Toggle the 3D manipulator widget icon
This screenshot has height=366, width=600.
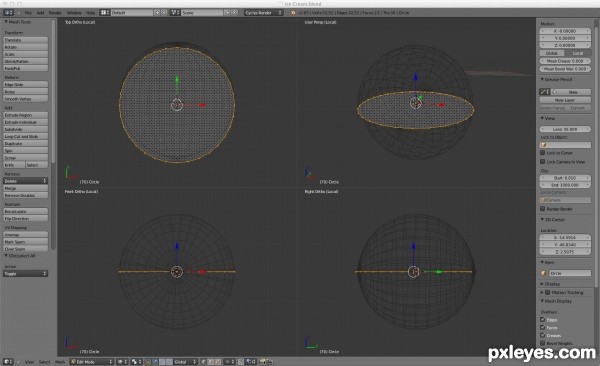pyautogui.click(x=148, y=362)
